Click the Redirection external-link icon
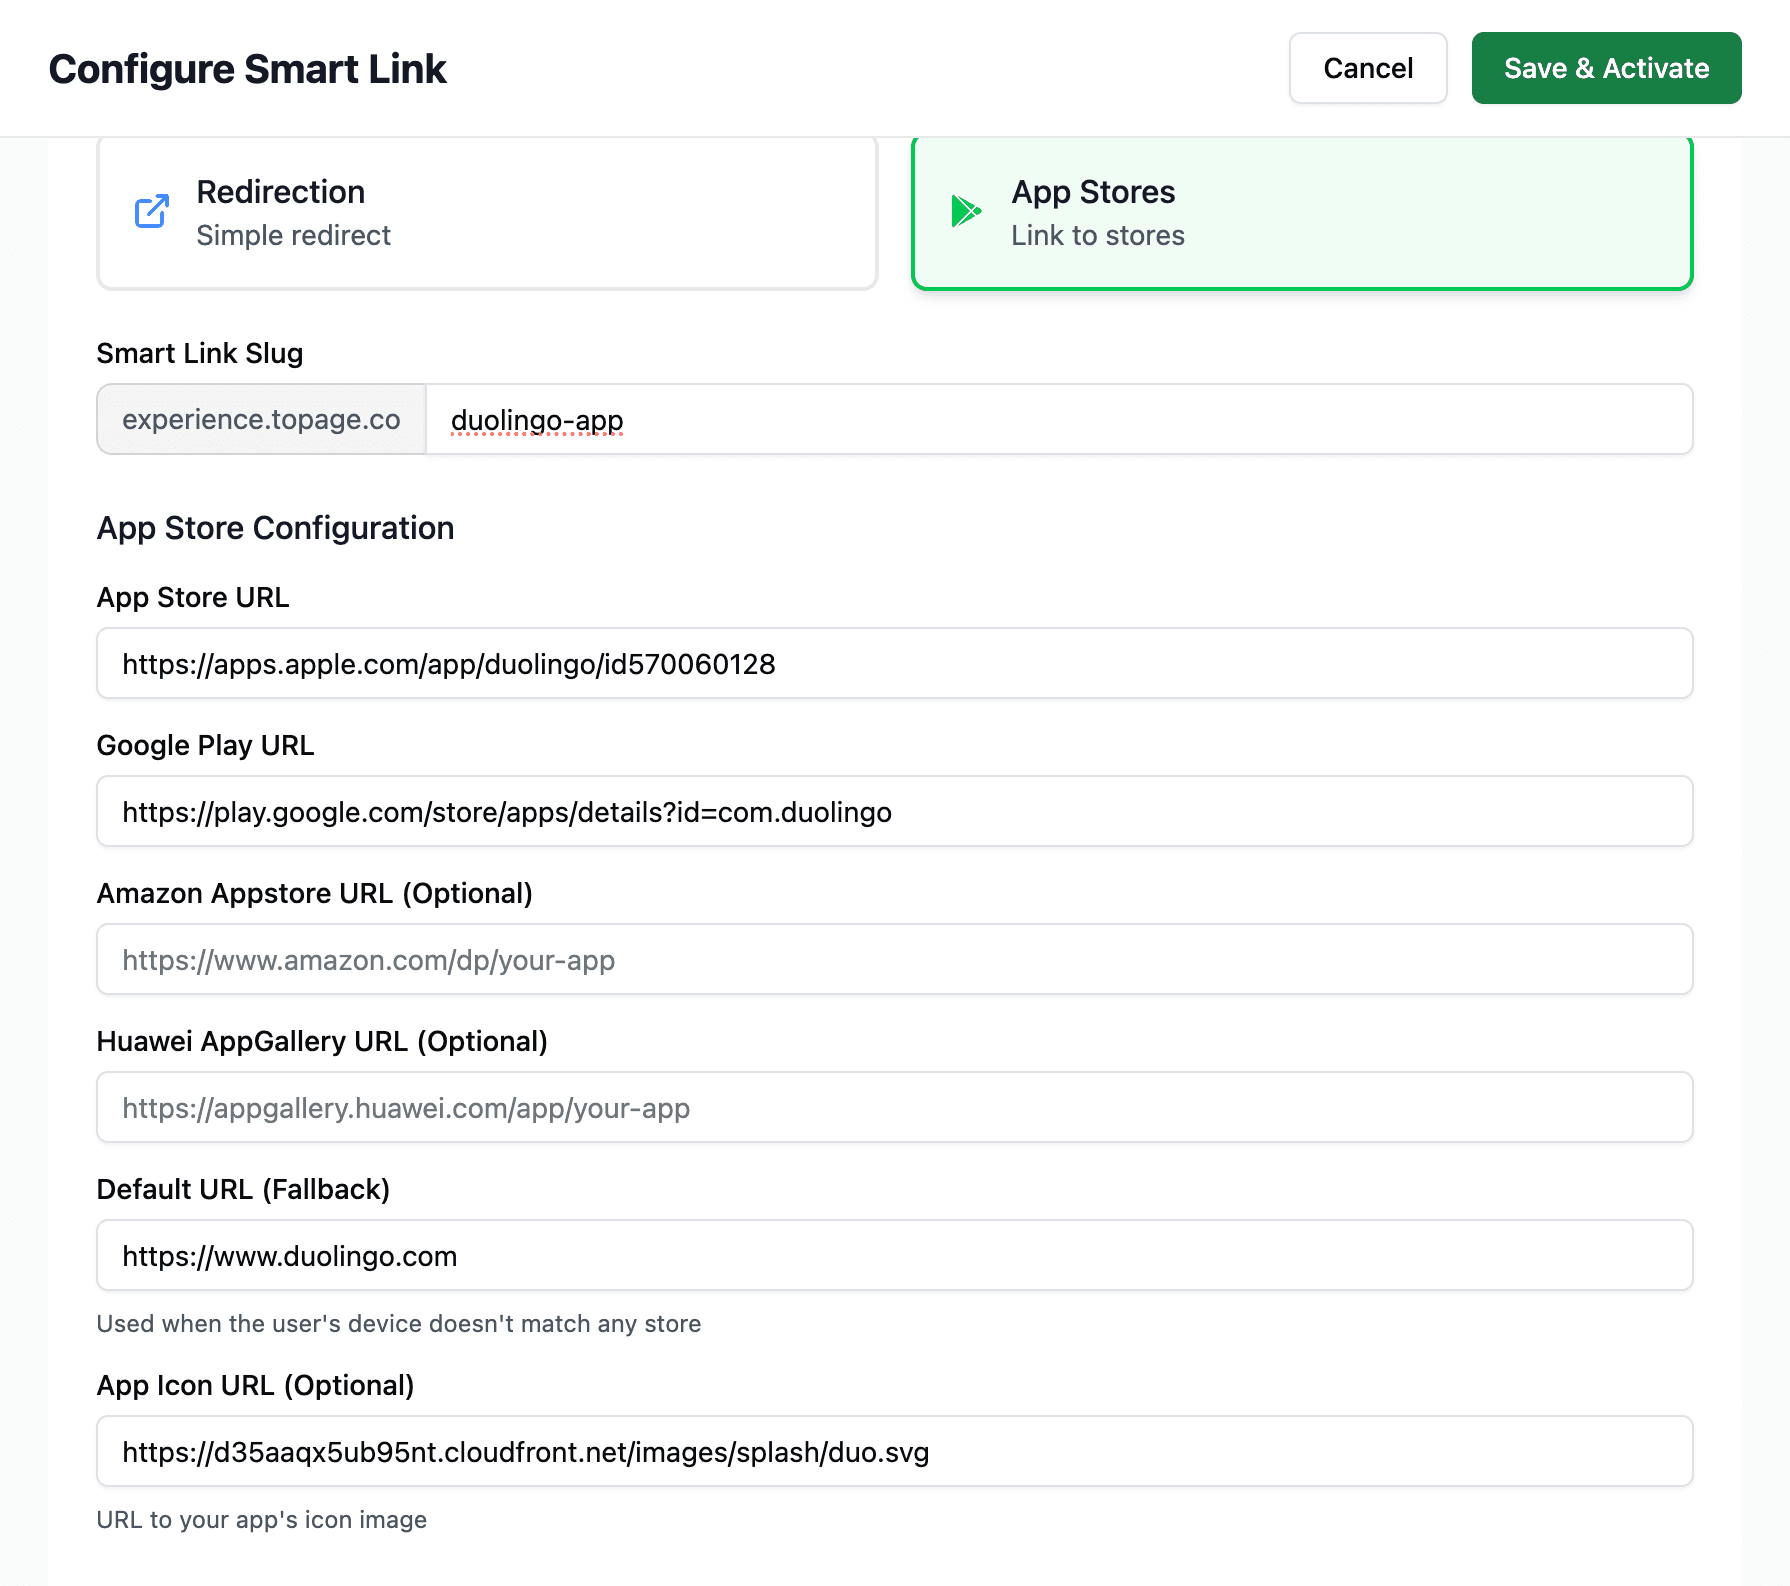This screenshot has height=1586, width=1790. point(152,212)
